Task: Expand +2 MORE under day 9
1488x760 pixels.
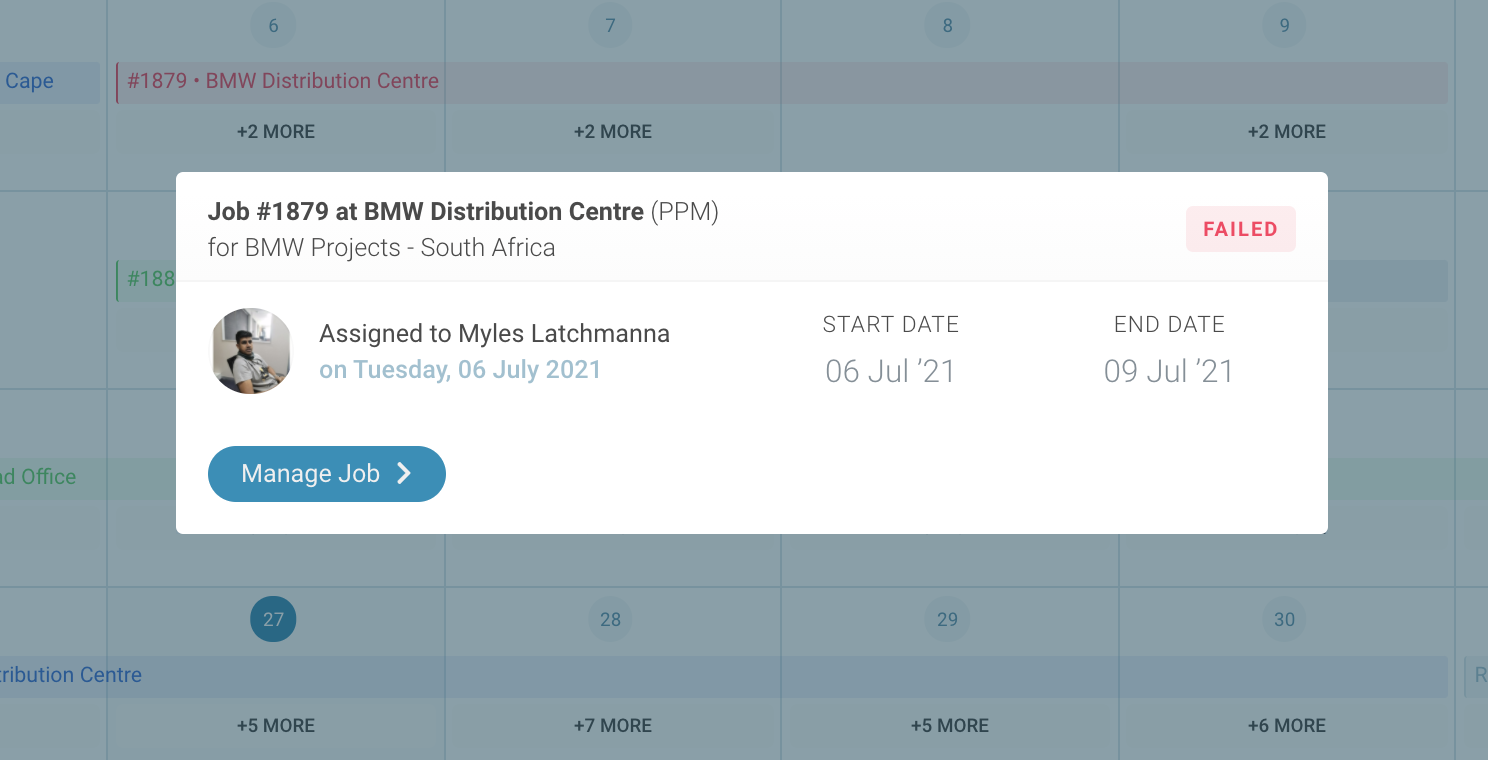Action: tap(1287, 132)
